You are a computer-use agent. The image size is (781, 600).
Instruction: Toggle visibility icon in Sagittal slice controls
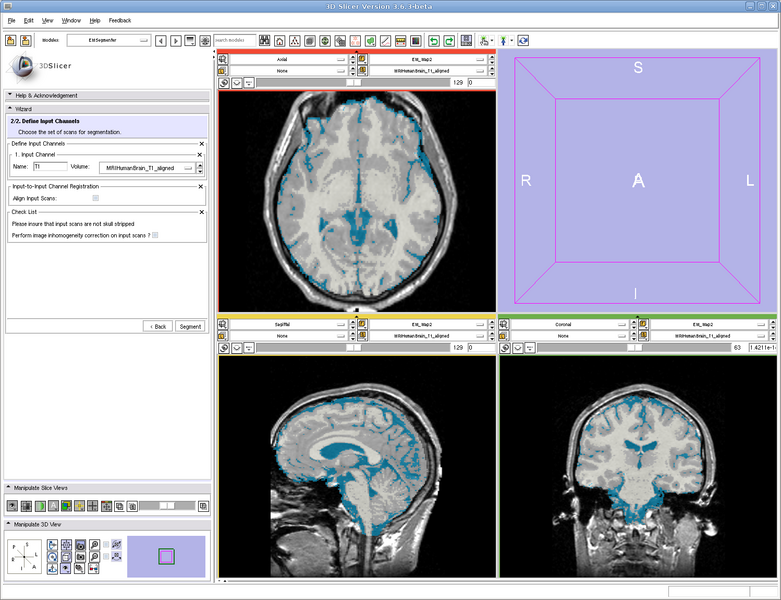point(237,348)
